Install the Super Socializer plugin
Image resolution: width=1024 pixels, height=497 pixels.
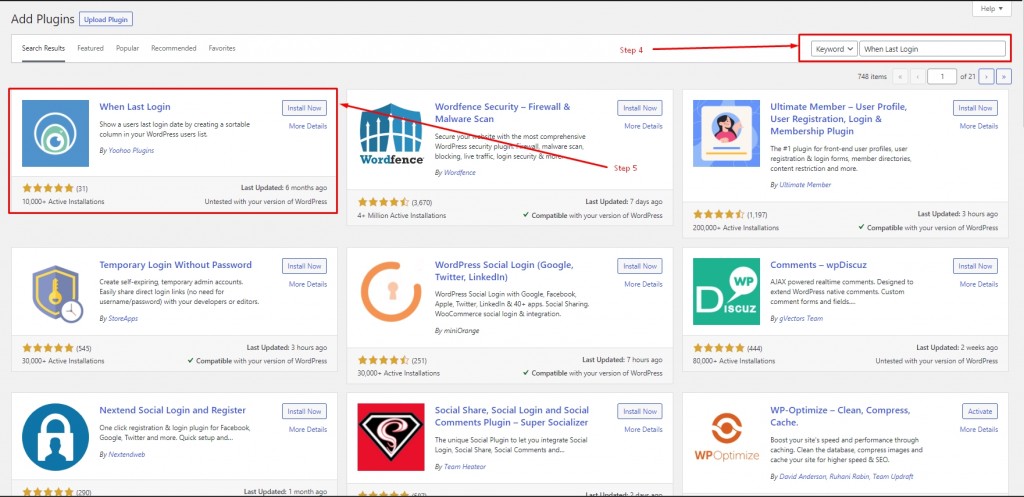640,411
